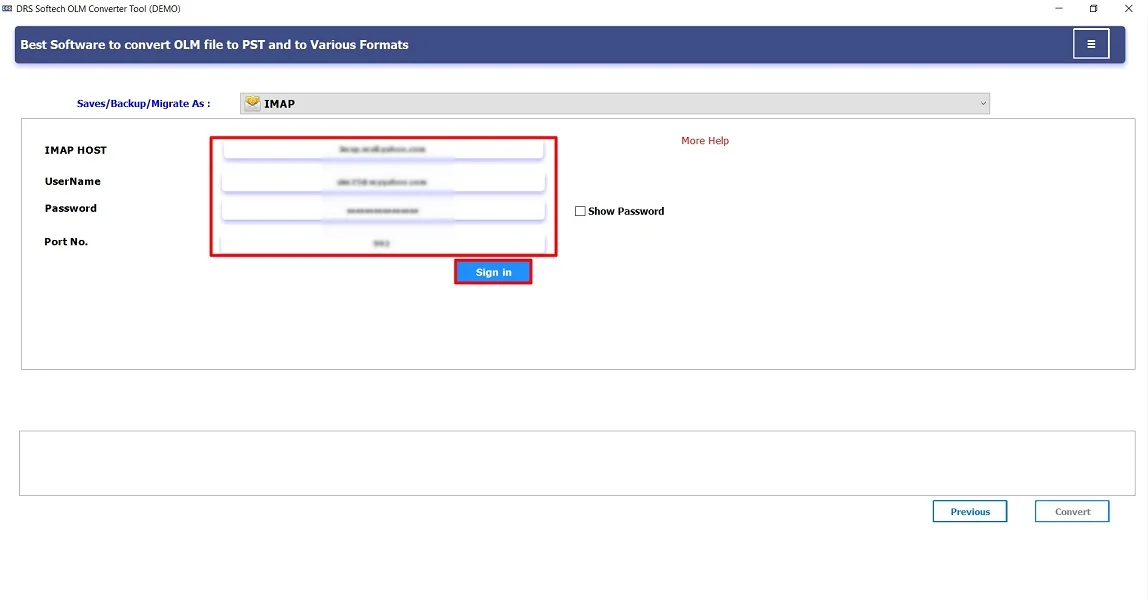Click the Previous button
This screenshot has width=1148, height=600.
[969, 510]
